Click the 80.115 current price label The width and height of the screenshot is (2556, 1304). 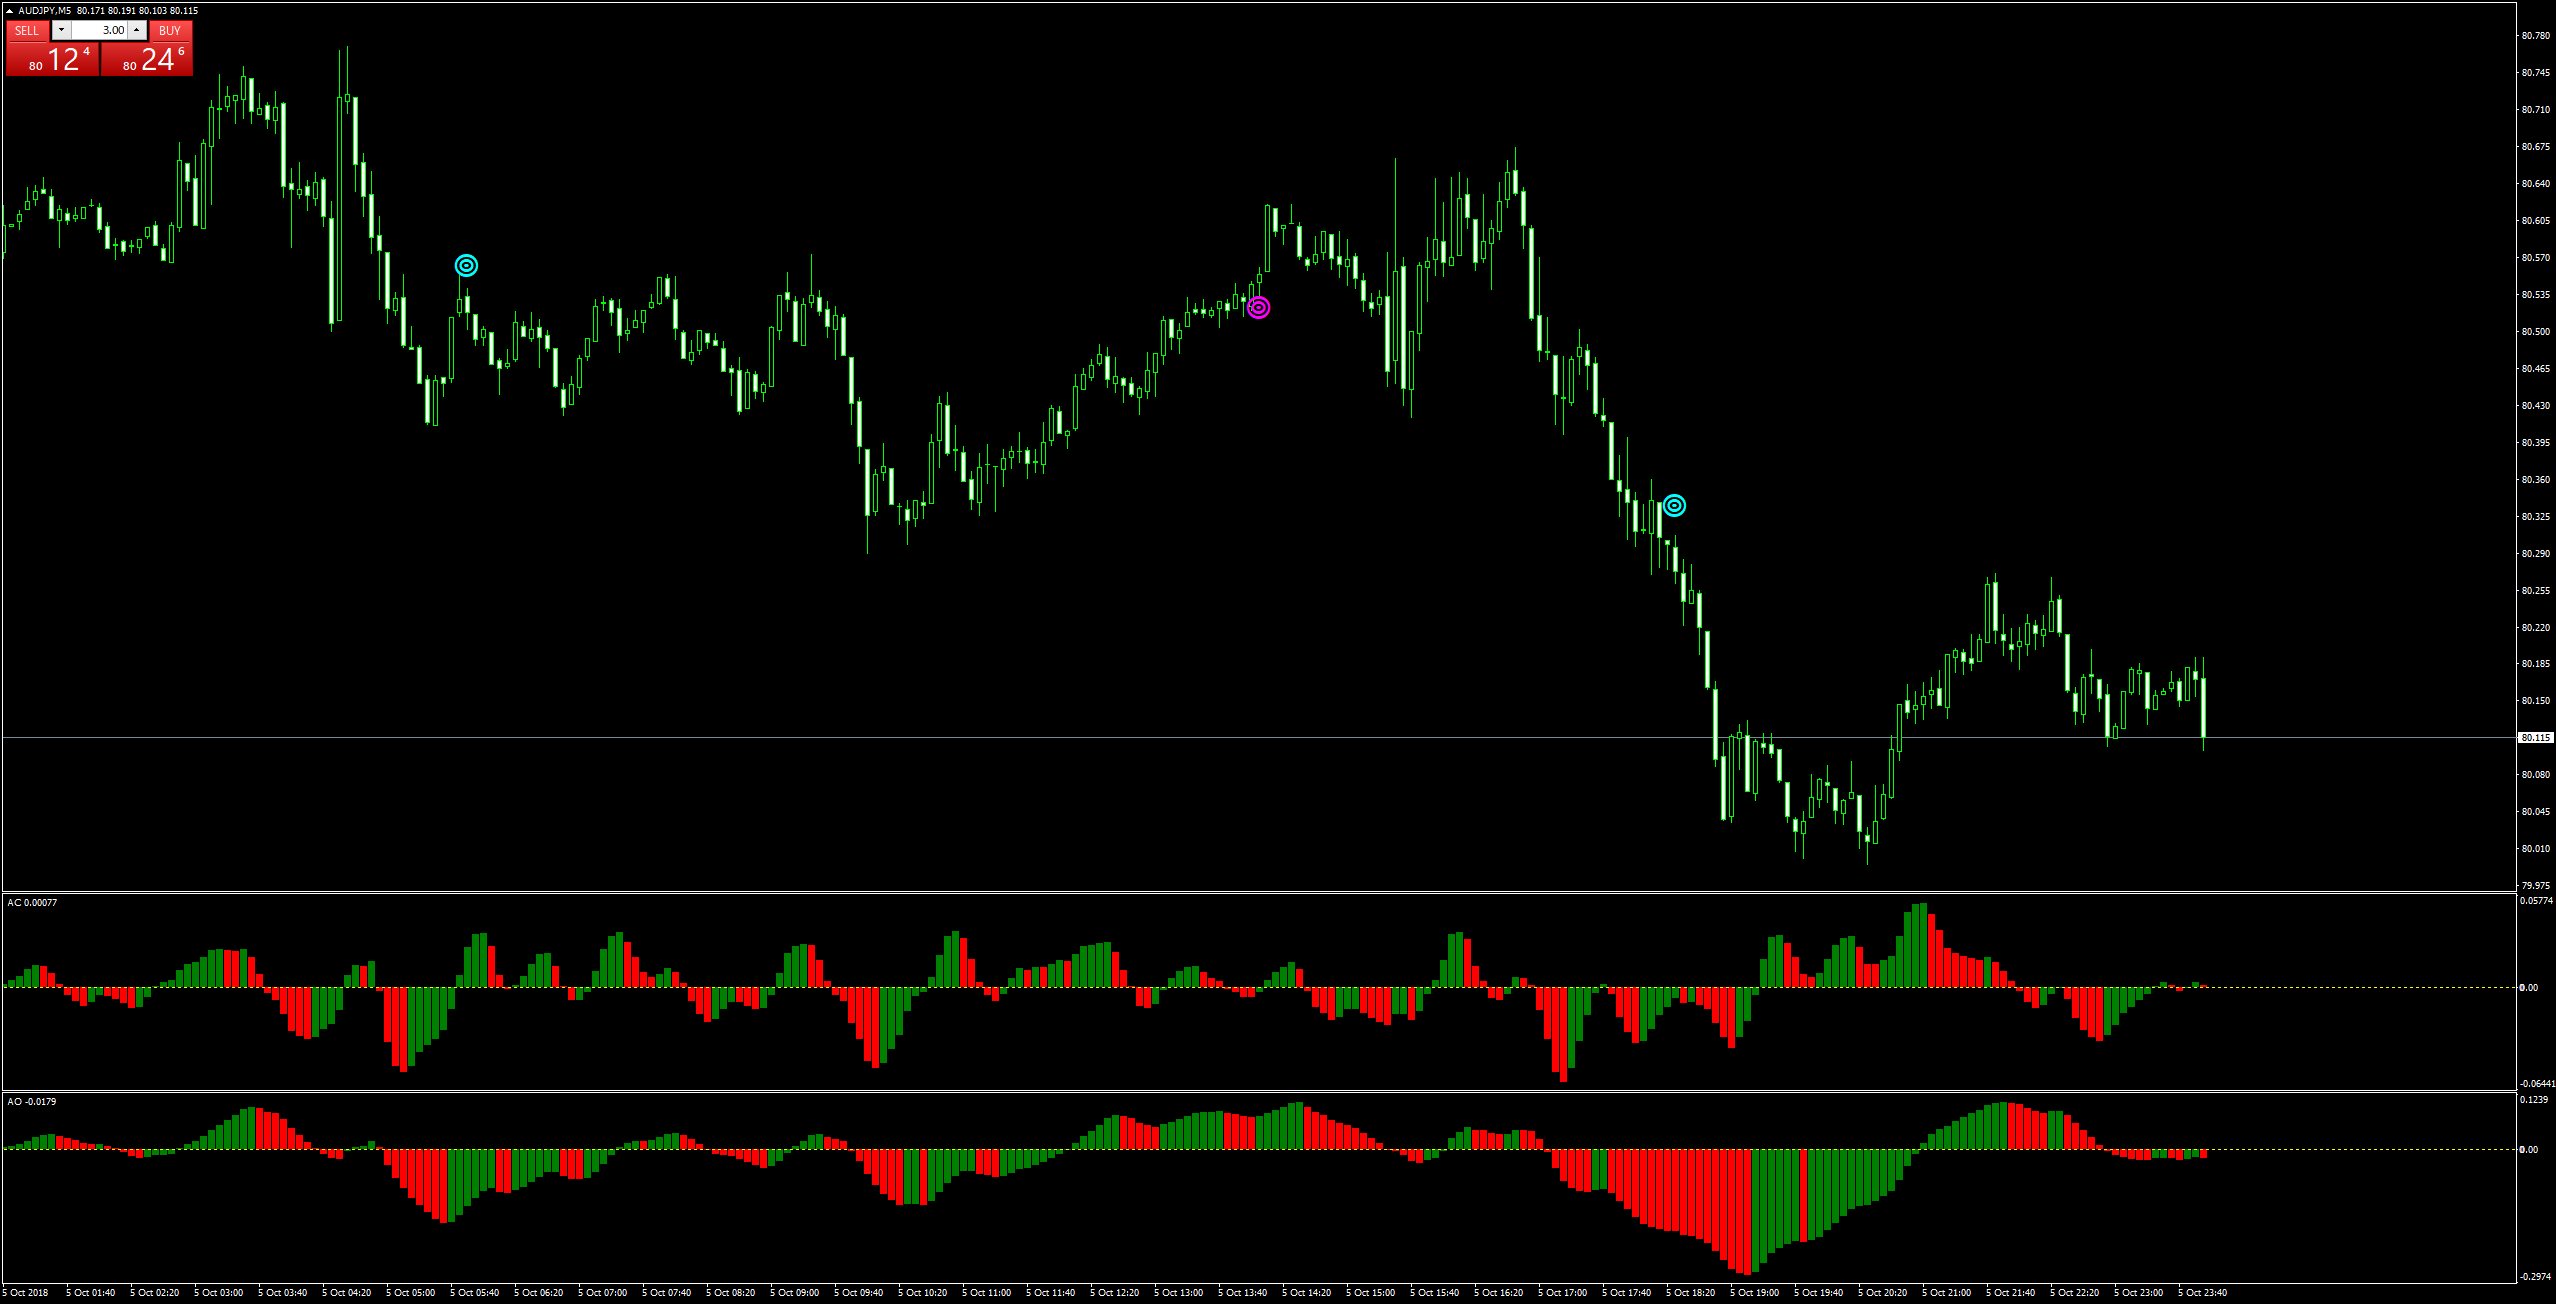[x=2534, y=738]
